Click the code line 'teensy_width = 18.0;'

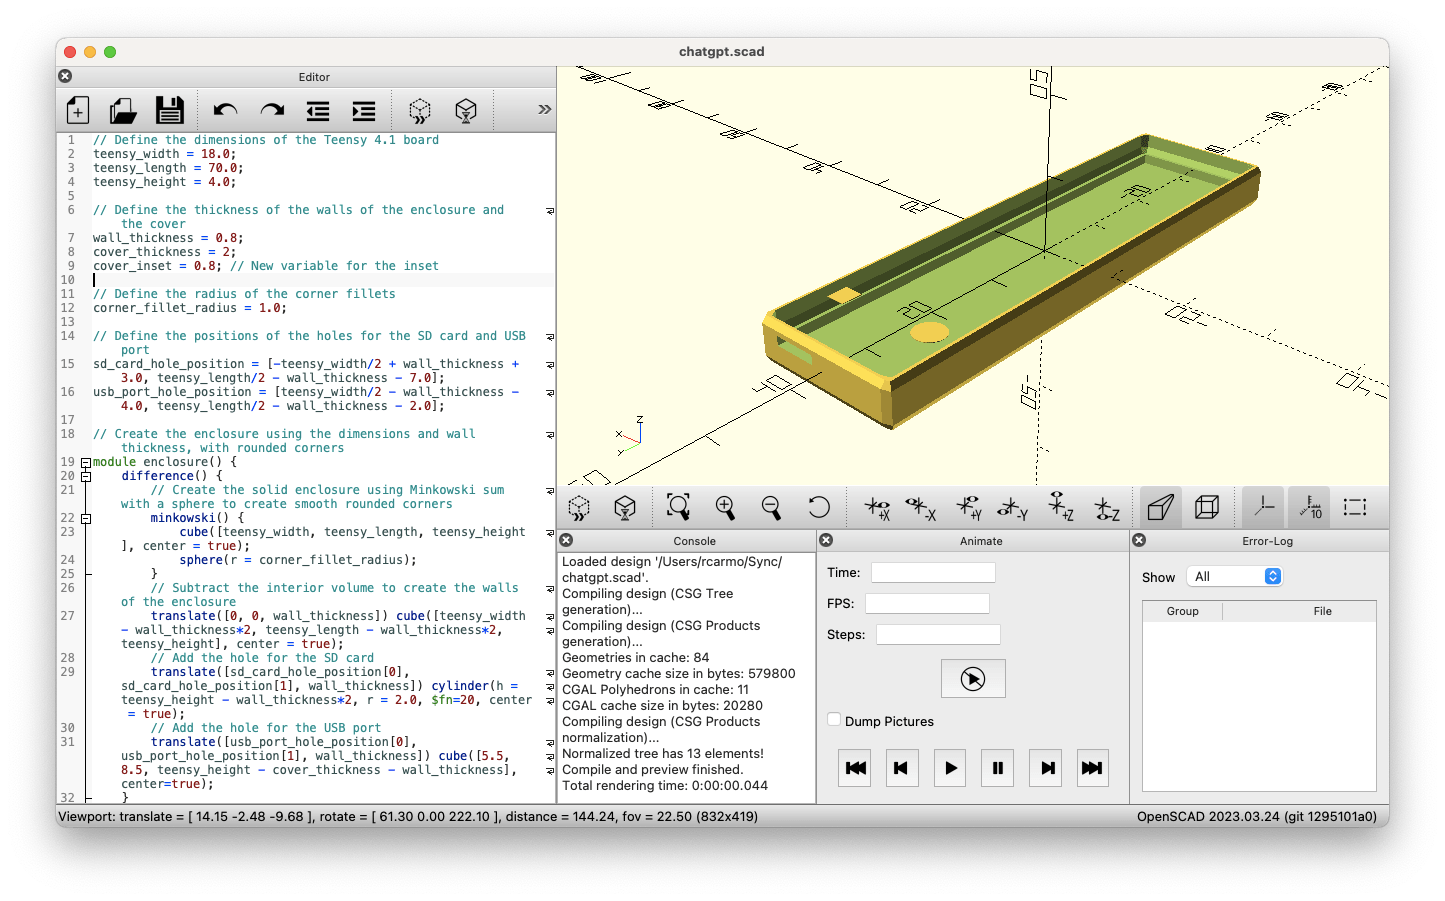165,154
